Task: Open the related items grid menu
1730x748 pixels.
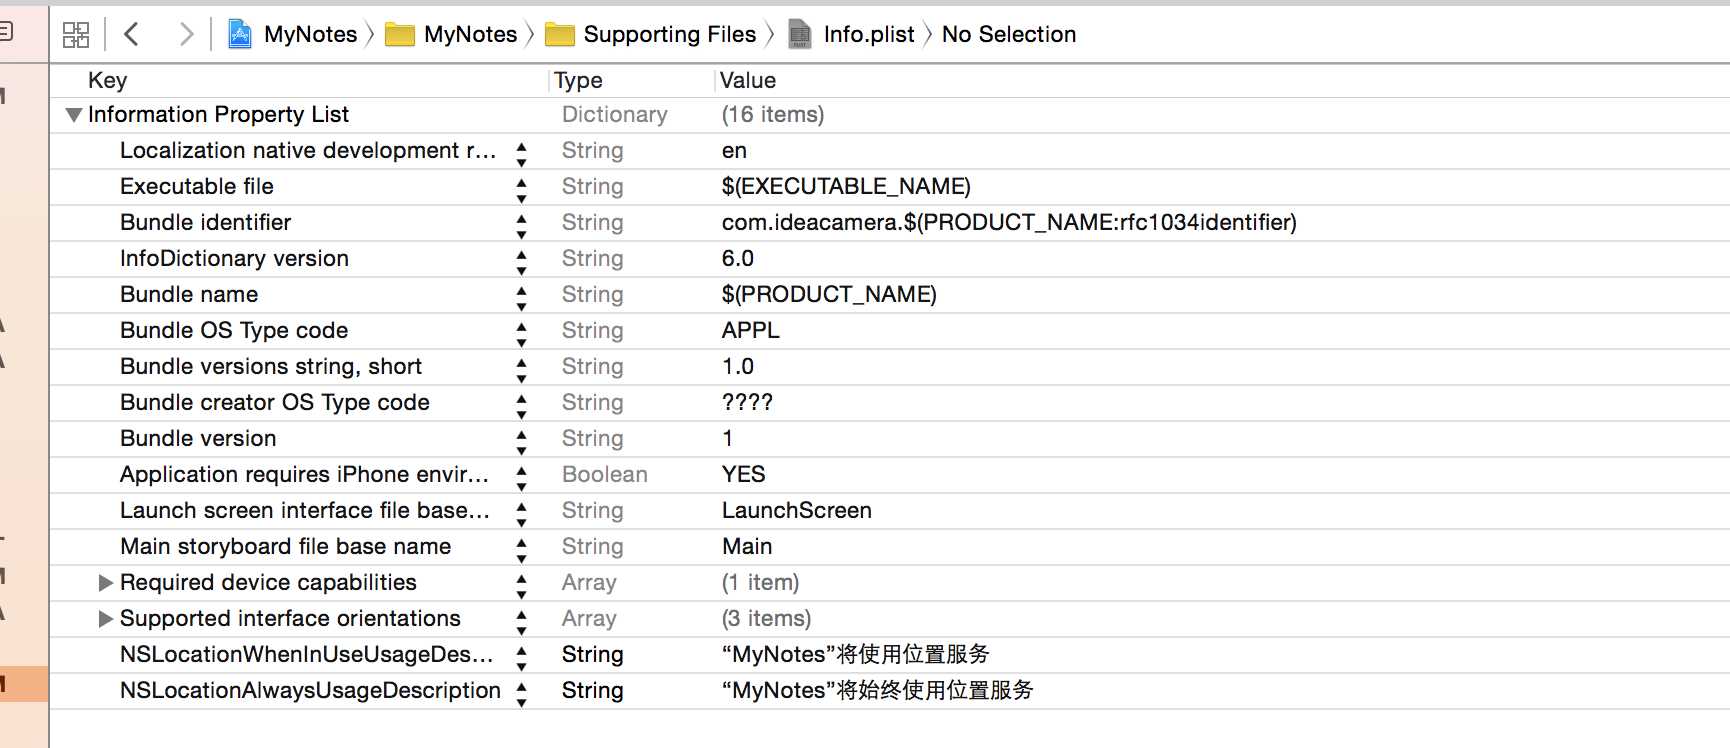Action: click(76, 35)
